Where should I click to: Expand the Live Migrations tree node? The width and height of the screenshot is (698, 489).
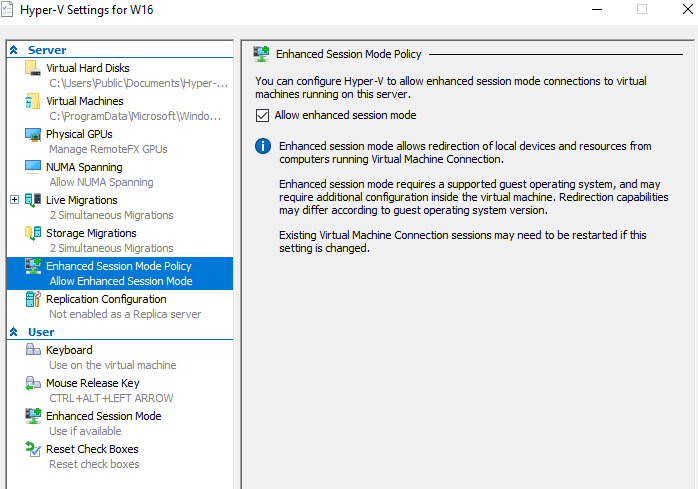coord(14,200)
